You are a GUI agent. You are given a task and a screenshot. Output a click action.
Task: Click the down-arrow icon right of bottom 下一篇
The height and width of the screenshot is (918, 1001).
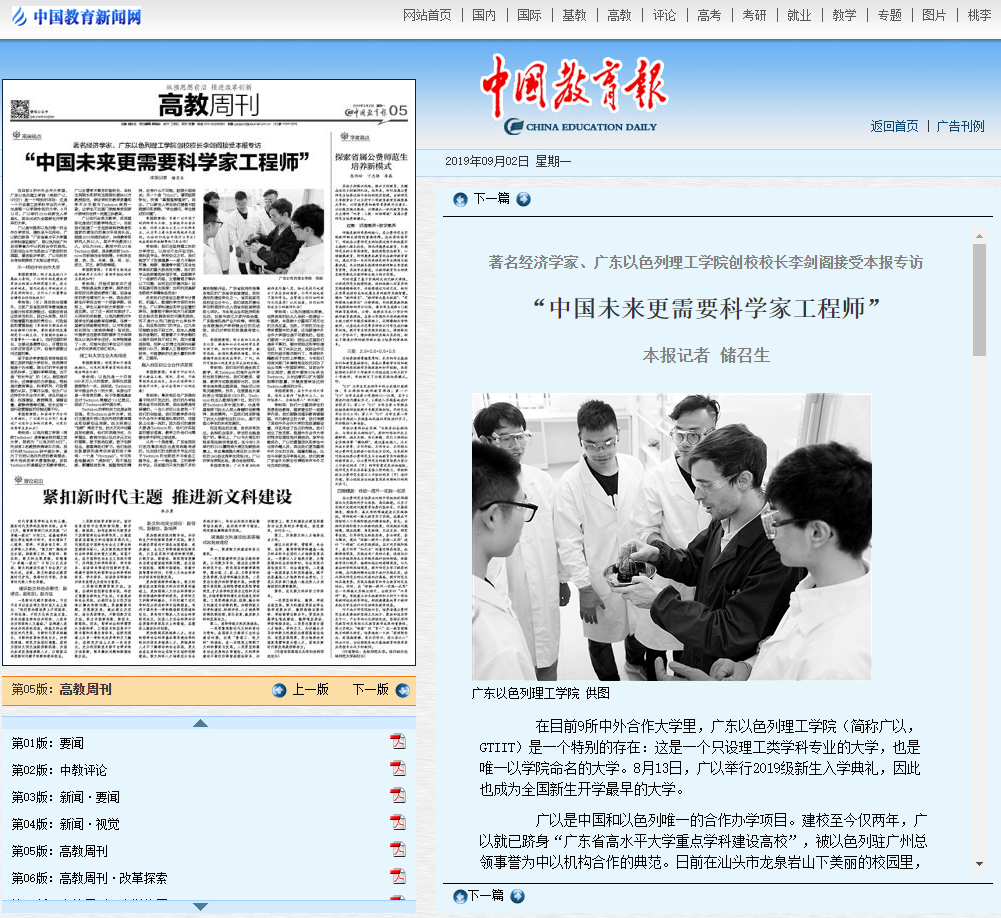point(518,895)
